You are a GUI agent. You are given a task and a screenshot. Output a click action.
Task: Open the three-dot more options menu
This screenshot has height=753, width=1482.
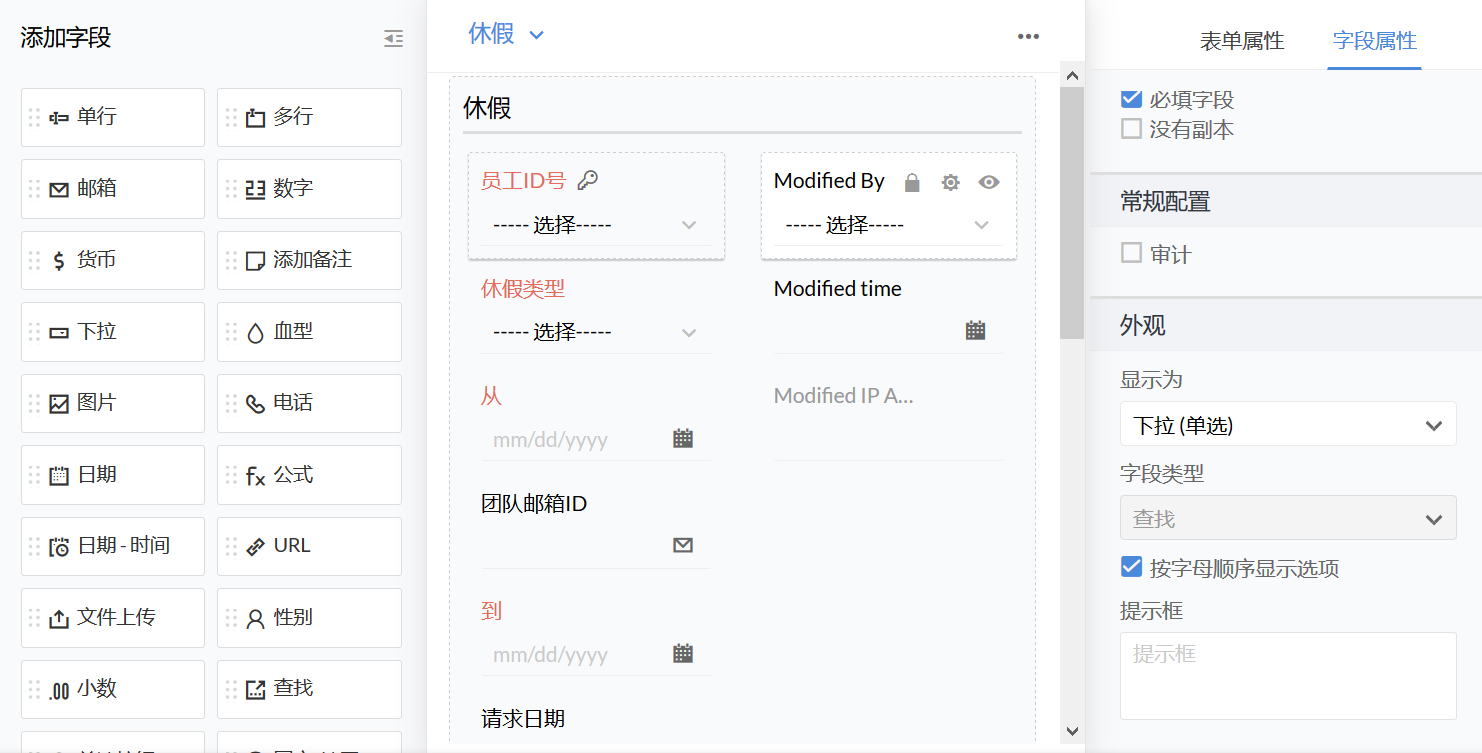point(1028,36)
